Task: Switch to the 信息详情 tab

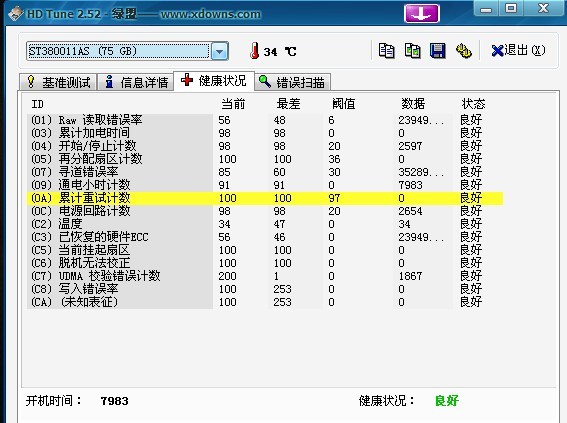Action: (x=136, y=82)
